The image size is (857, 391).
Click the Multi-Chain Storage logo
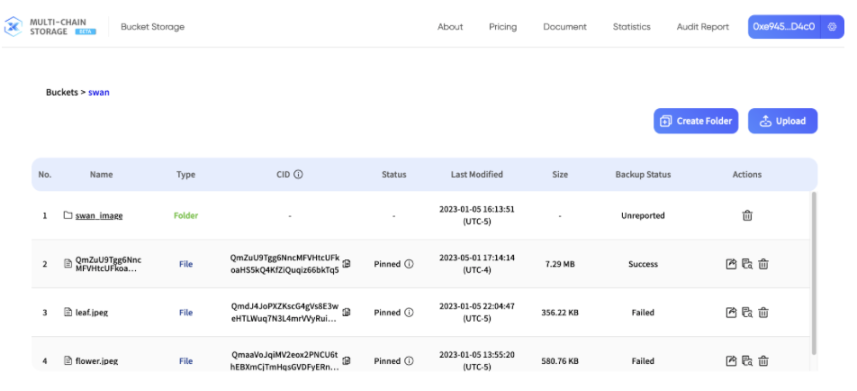50,26
